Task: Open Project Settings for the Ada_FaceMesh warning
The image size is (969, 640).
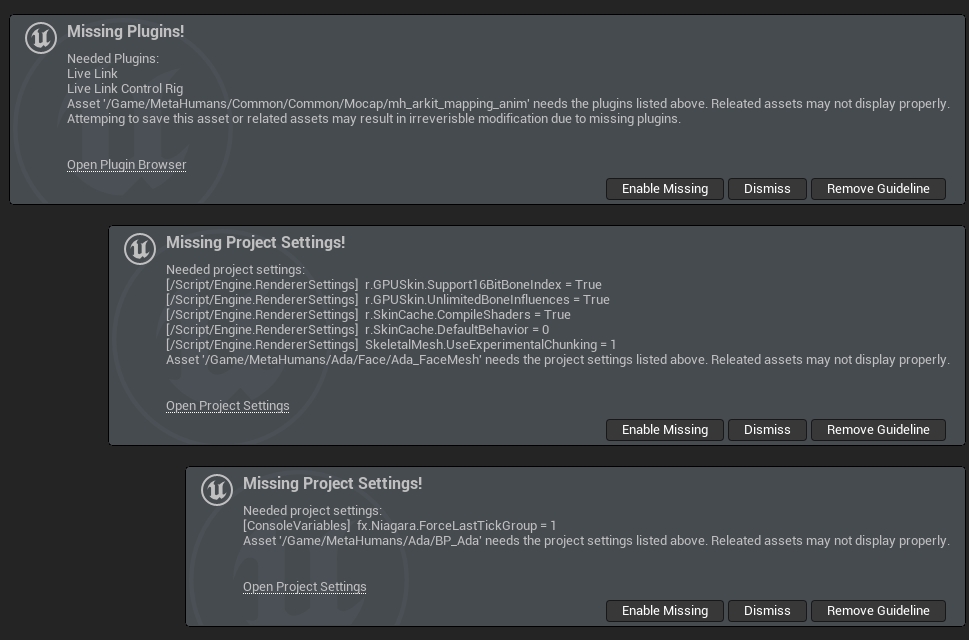Action: pos(227,406)
